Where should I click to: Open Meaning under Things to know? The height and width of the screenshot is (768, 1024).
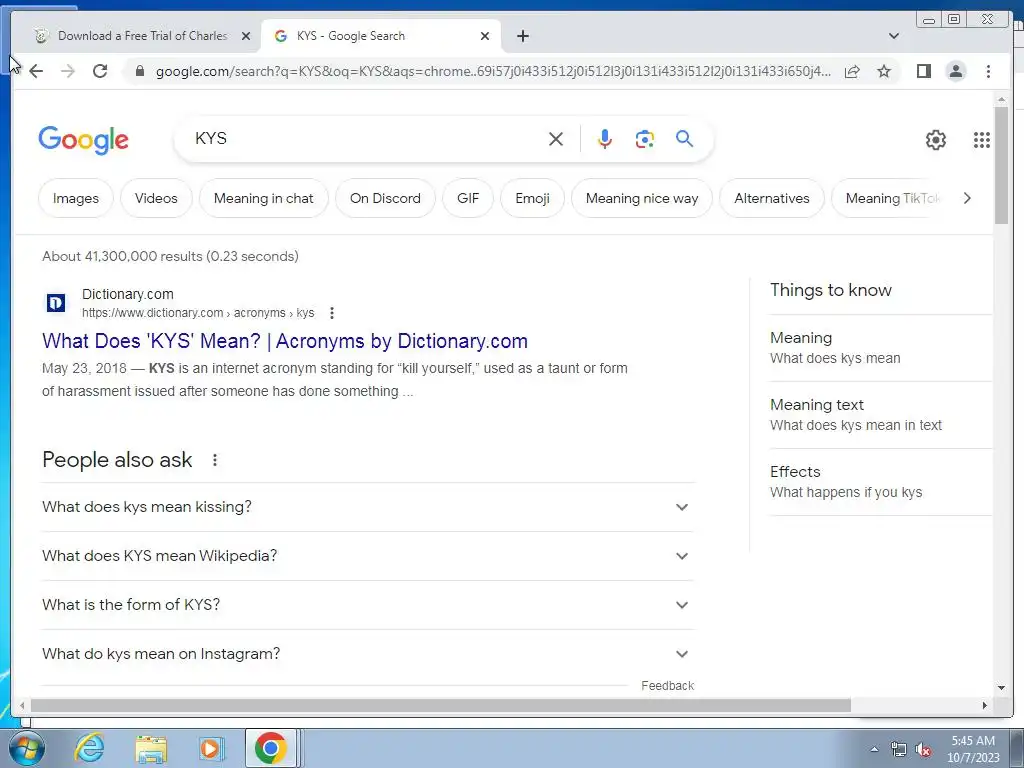coord(880,348)
